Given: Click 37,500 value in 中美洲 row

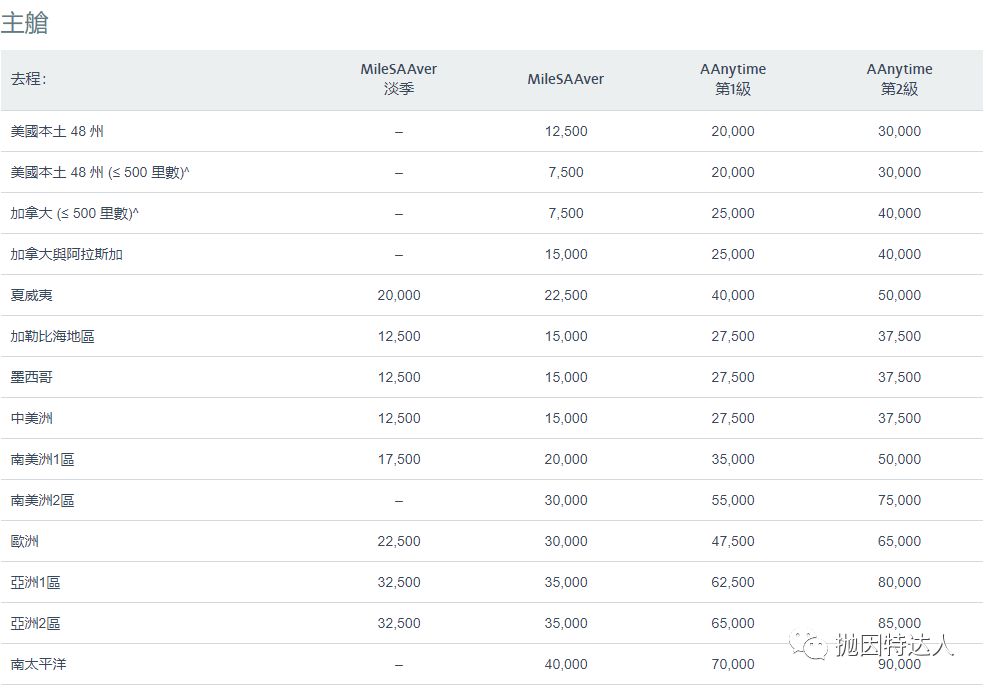Looking at the screenshot, I should pos(899,418).
